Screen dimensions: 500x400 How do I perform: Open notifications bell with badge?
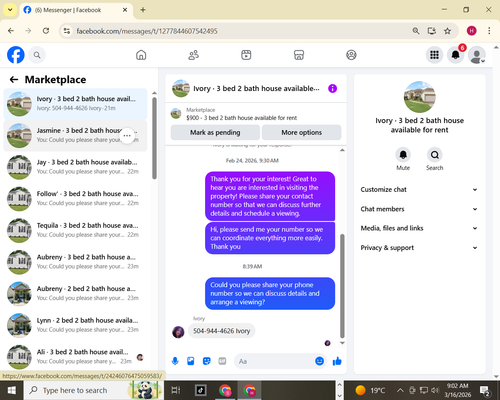pyautogui.click(x=456, y=55)
